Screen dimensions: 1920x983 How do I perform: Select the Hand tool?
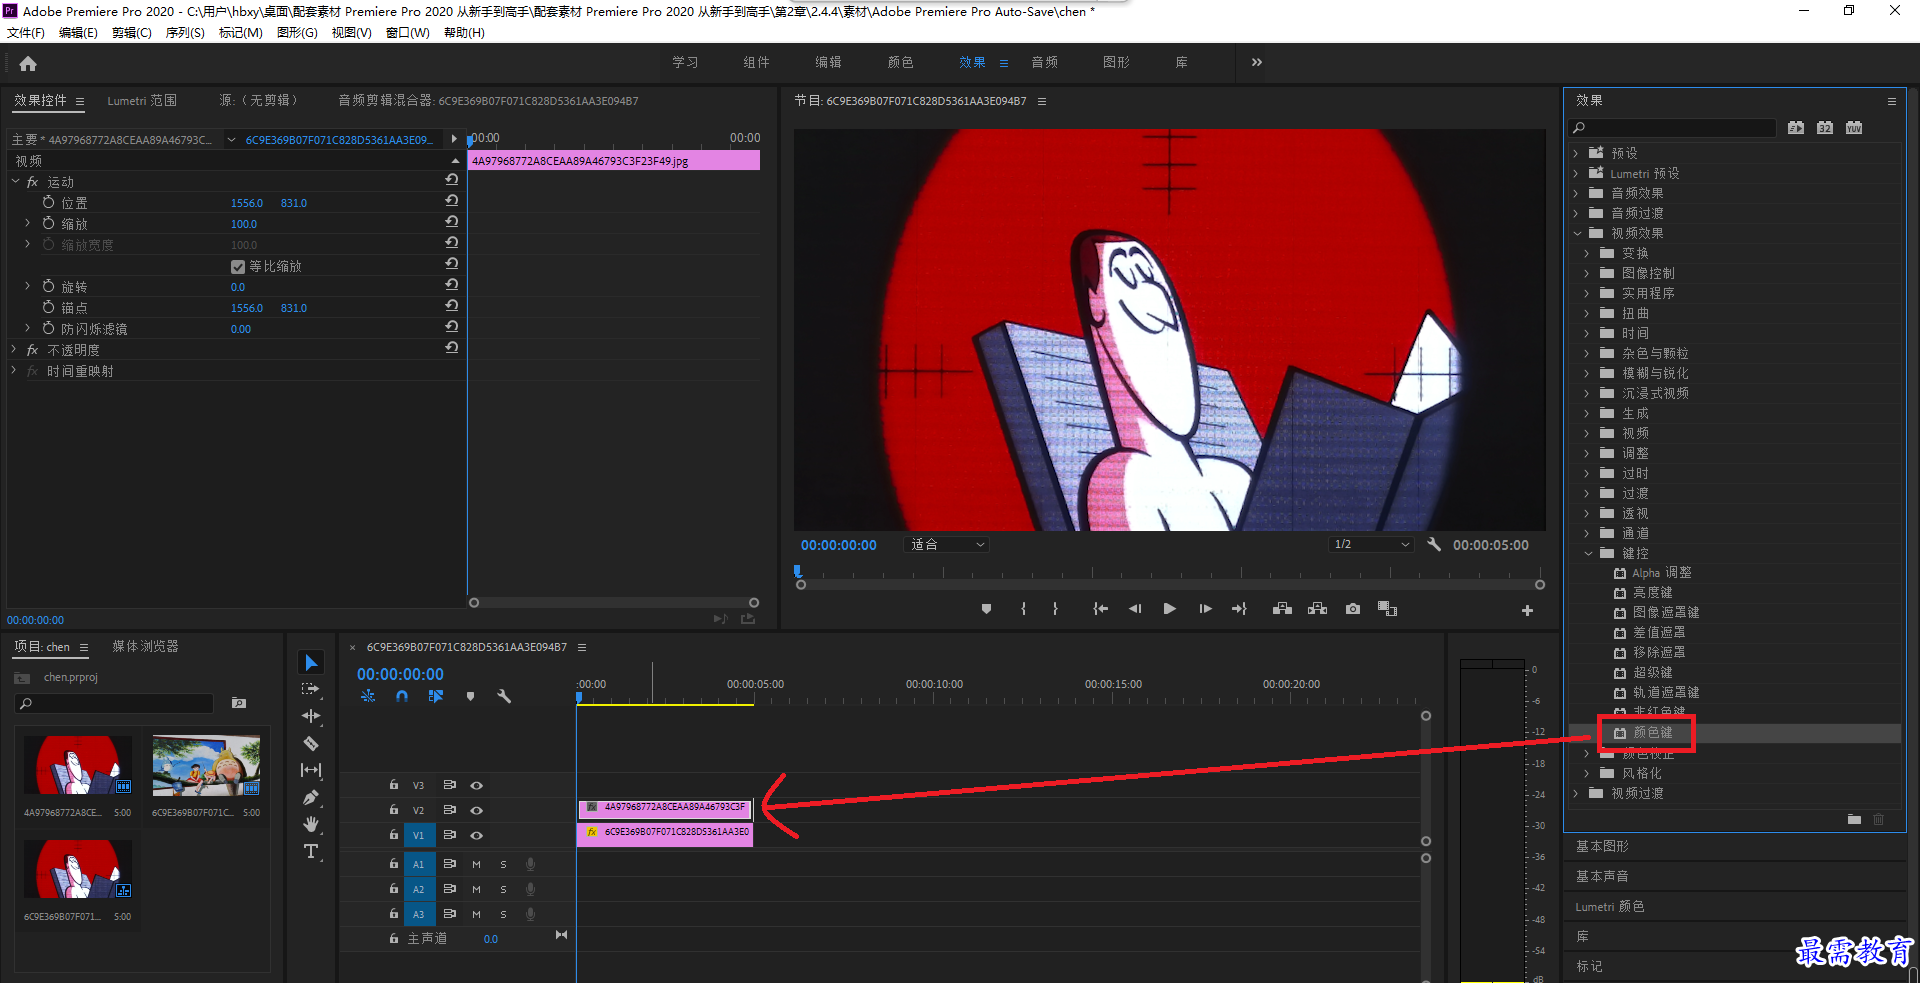coord(311,824)
